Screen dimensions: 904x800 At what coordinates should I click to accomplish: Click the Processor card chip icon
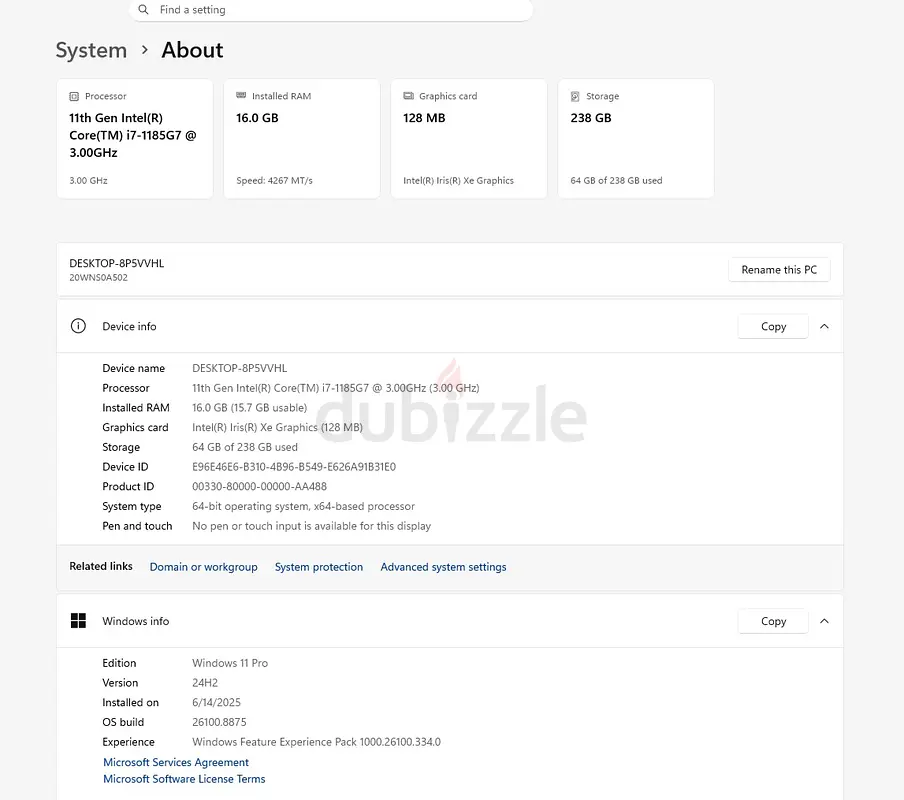pyautogui.click(x=74, y=96)
